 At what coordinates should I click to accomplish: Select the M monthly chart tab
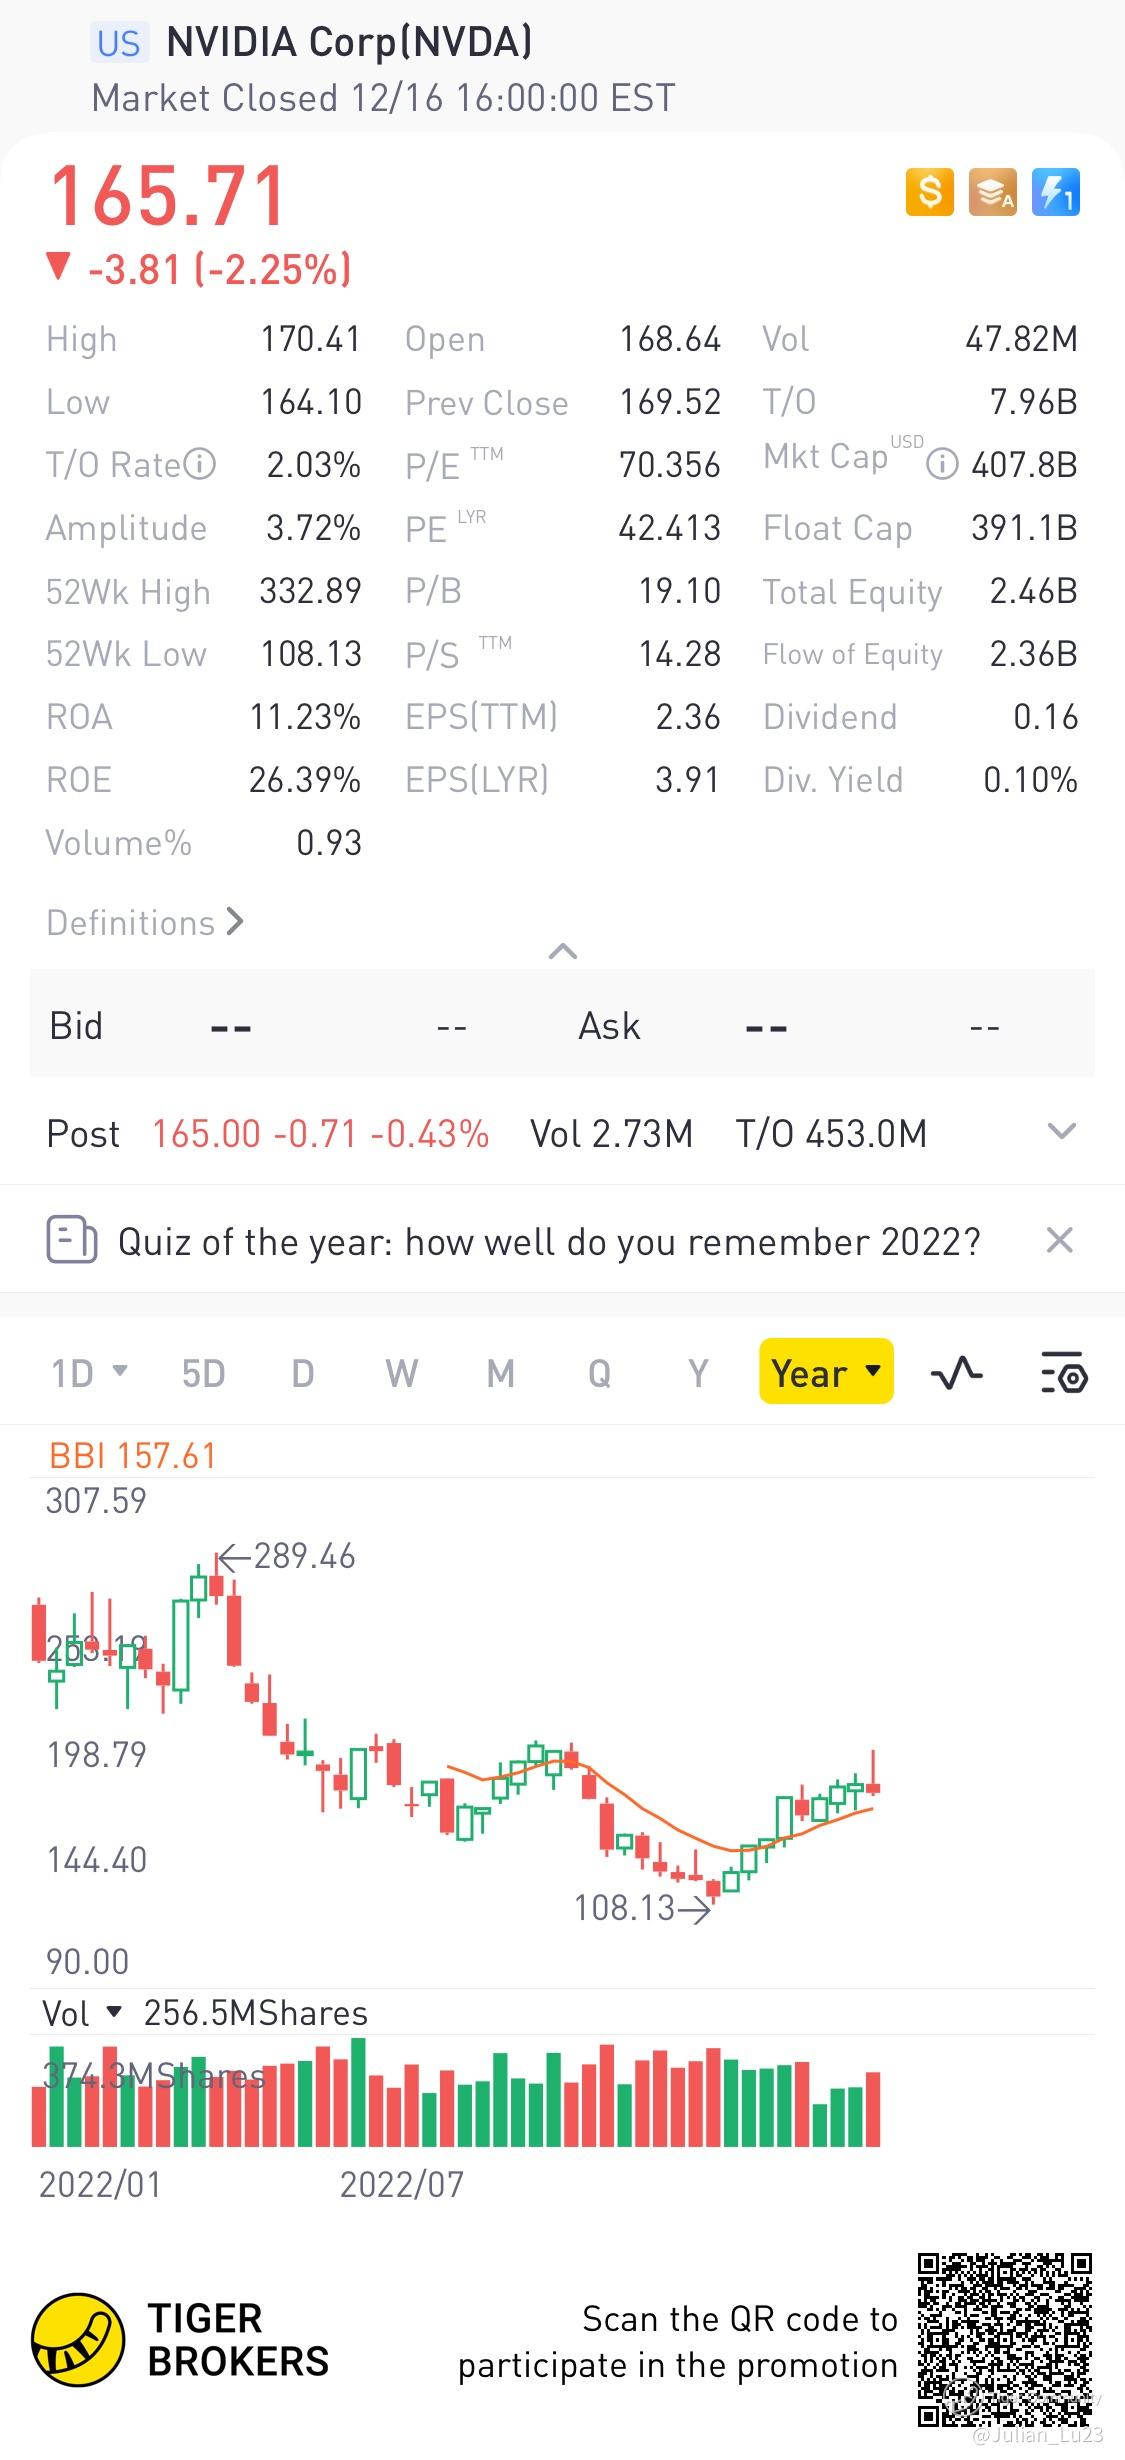500,1373
